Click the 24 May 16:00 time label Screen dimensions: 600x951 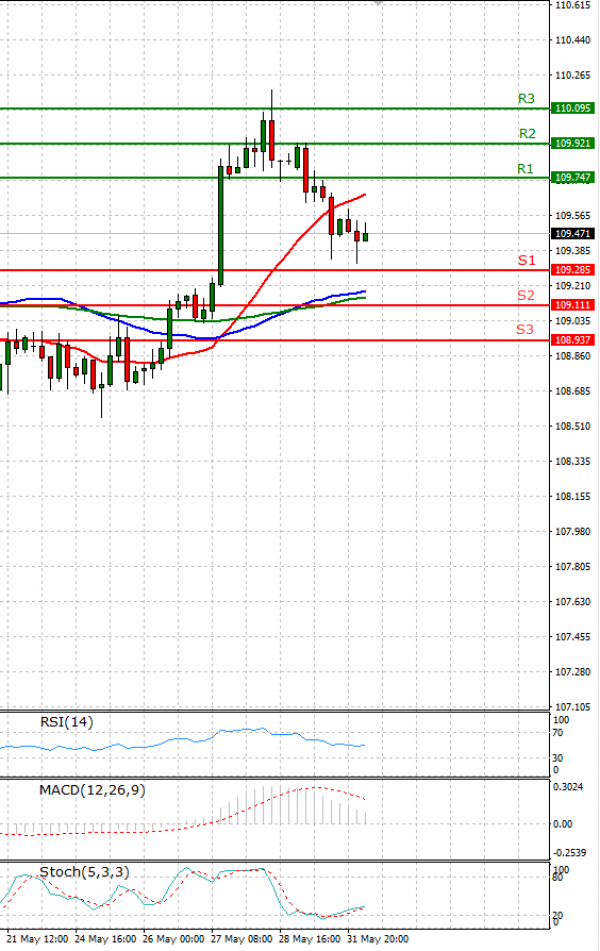[105, 939]
